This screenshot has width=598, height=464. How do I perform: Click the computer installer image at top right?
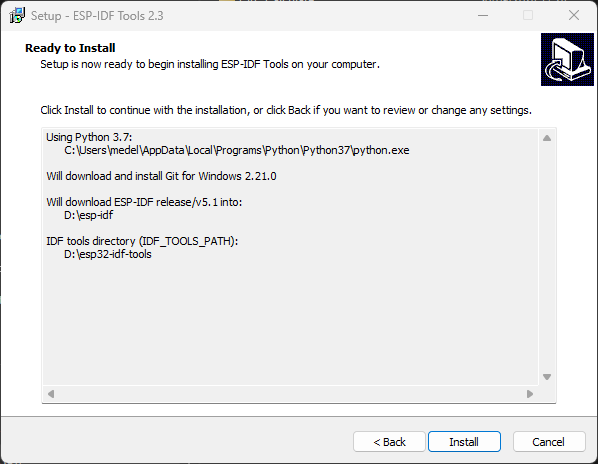pyautogui.click(x=567, y=59)
